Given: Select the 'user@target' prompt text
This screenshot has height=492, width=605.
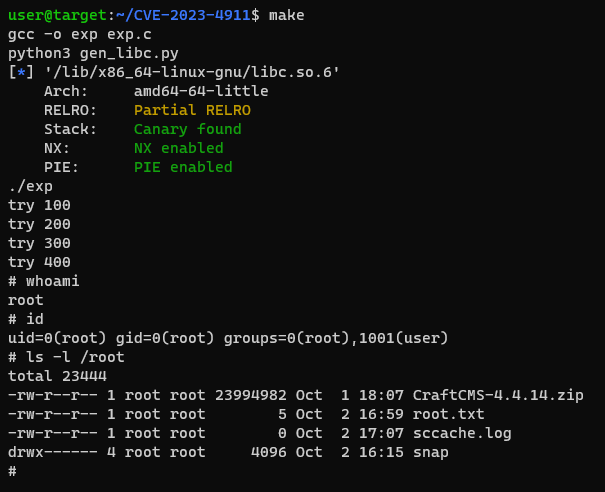Looking at the screenshot, I should coord(57,15).
